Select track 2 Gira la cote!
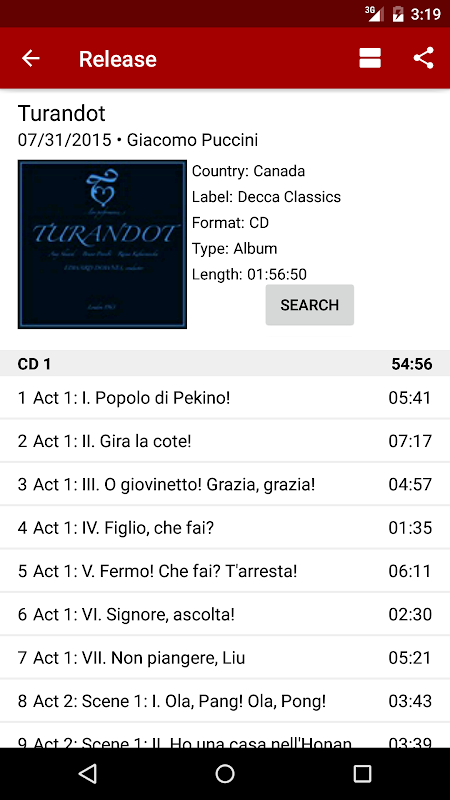This screenshot has width=450, height=800. coord(225,441)
